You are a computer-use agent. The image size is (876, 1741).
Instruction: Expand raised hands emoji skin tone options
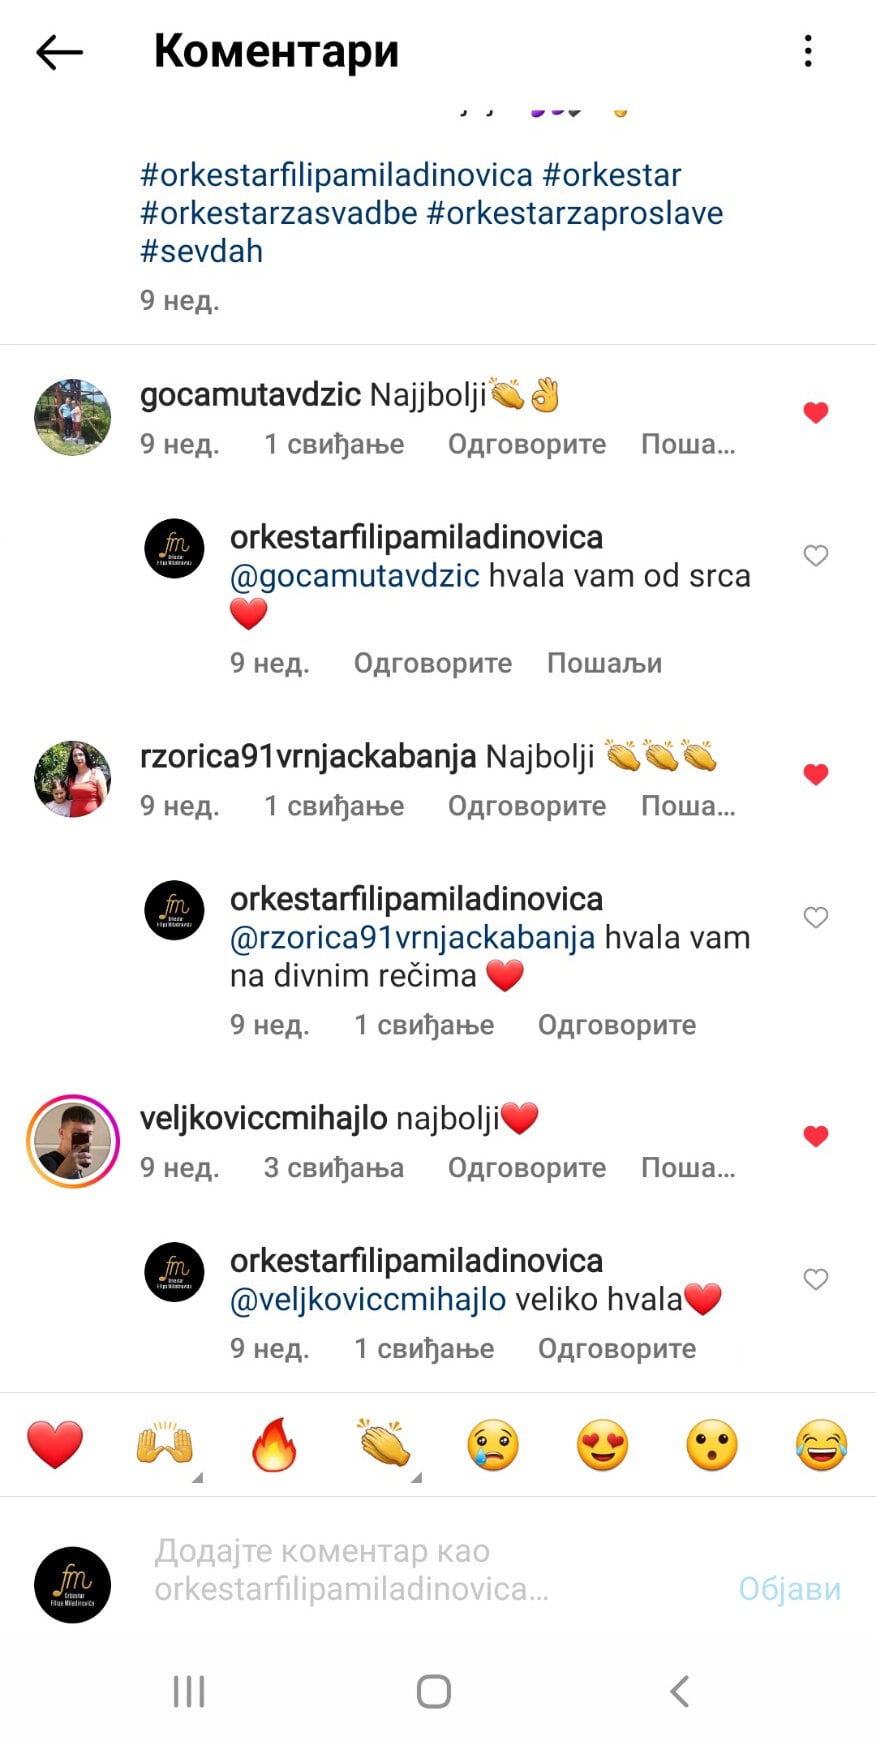coord(197,1476)
